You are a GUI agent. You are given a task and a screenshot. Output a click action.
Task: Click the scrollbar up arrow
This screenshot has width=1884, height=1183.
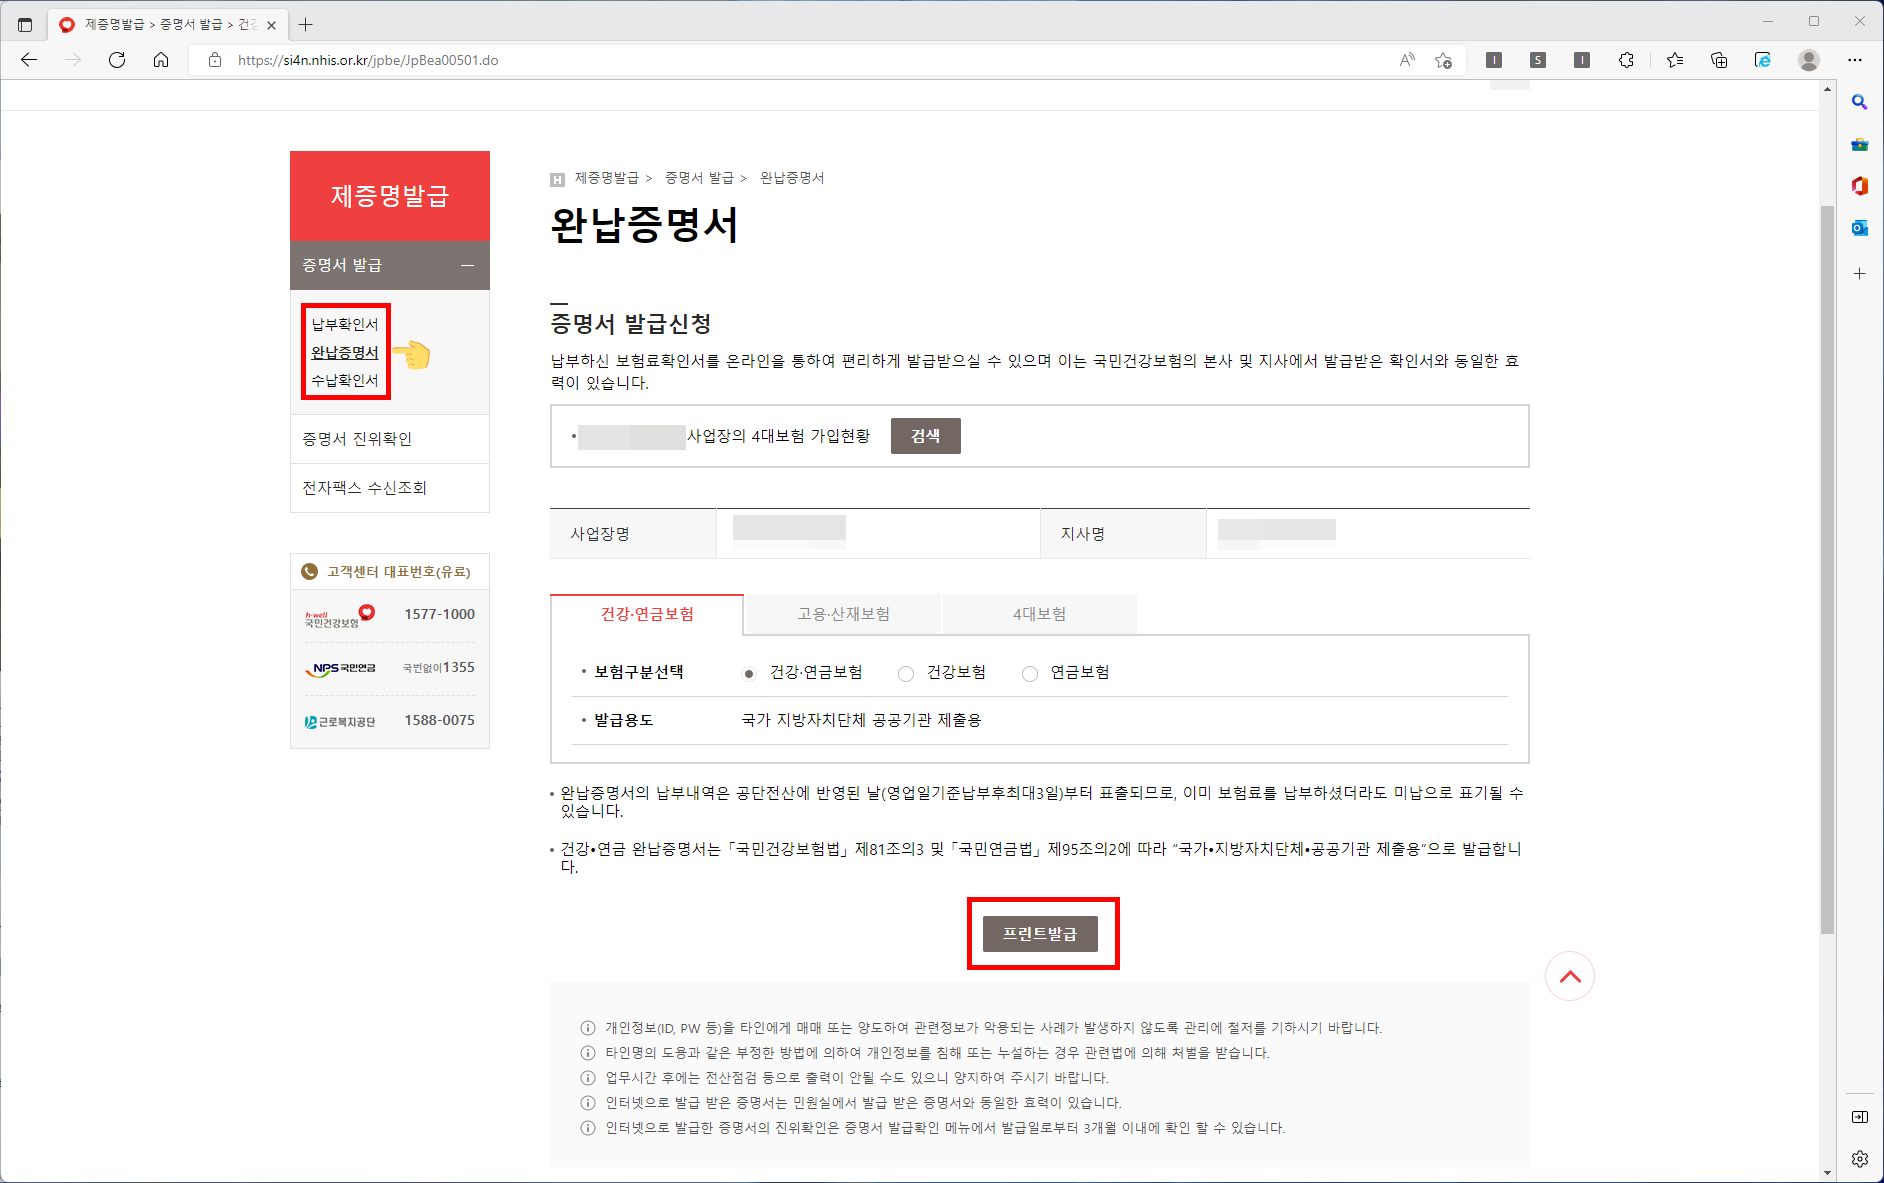(x=1827, y=89)
